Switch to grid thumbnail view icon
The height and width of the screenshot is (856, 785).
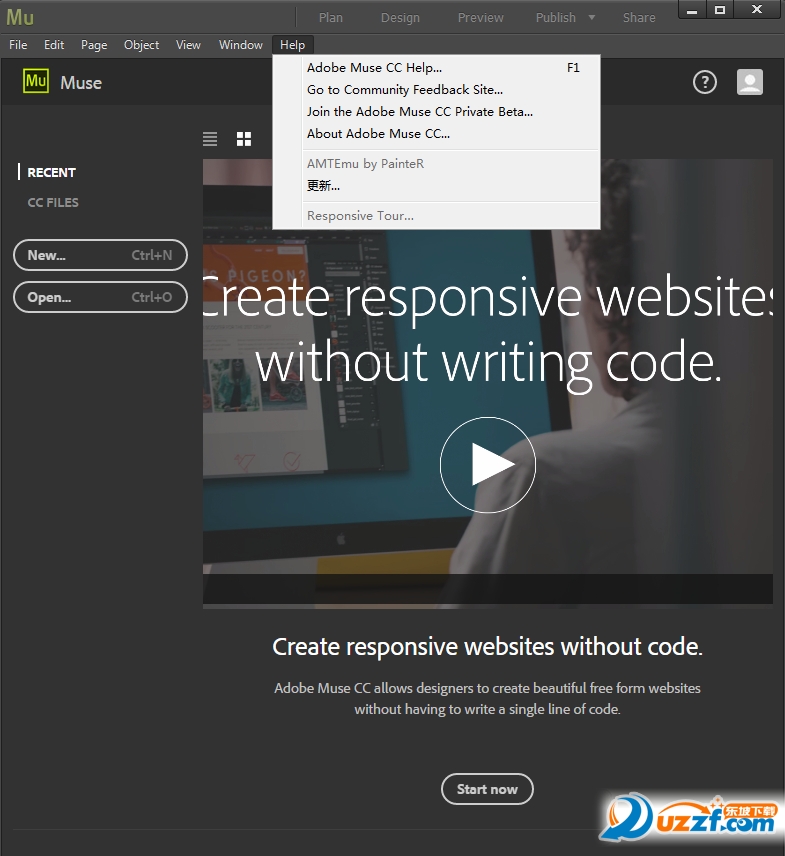243,139
